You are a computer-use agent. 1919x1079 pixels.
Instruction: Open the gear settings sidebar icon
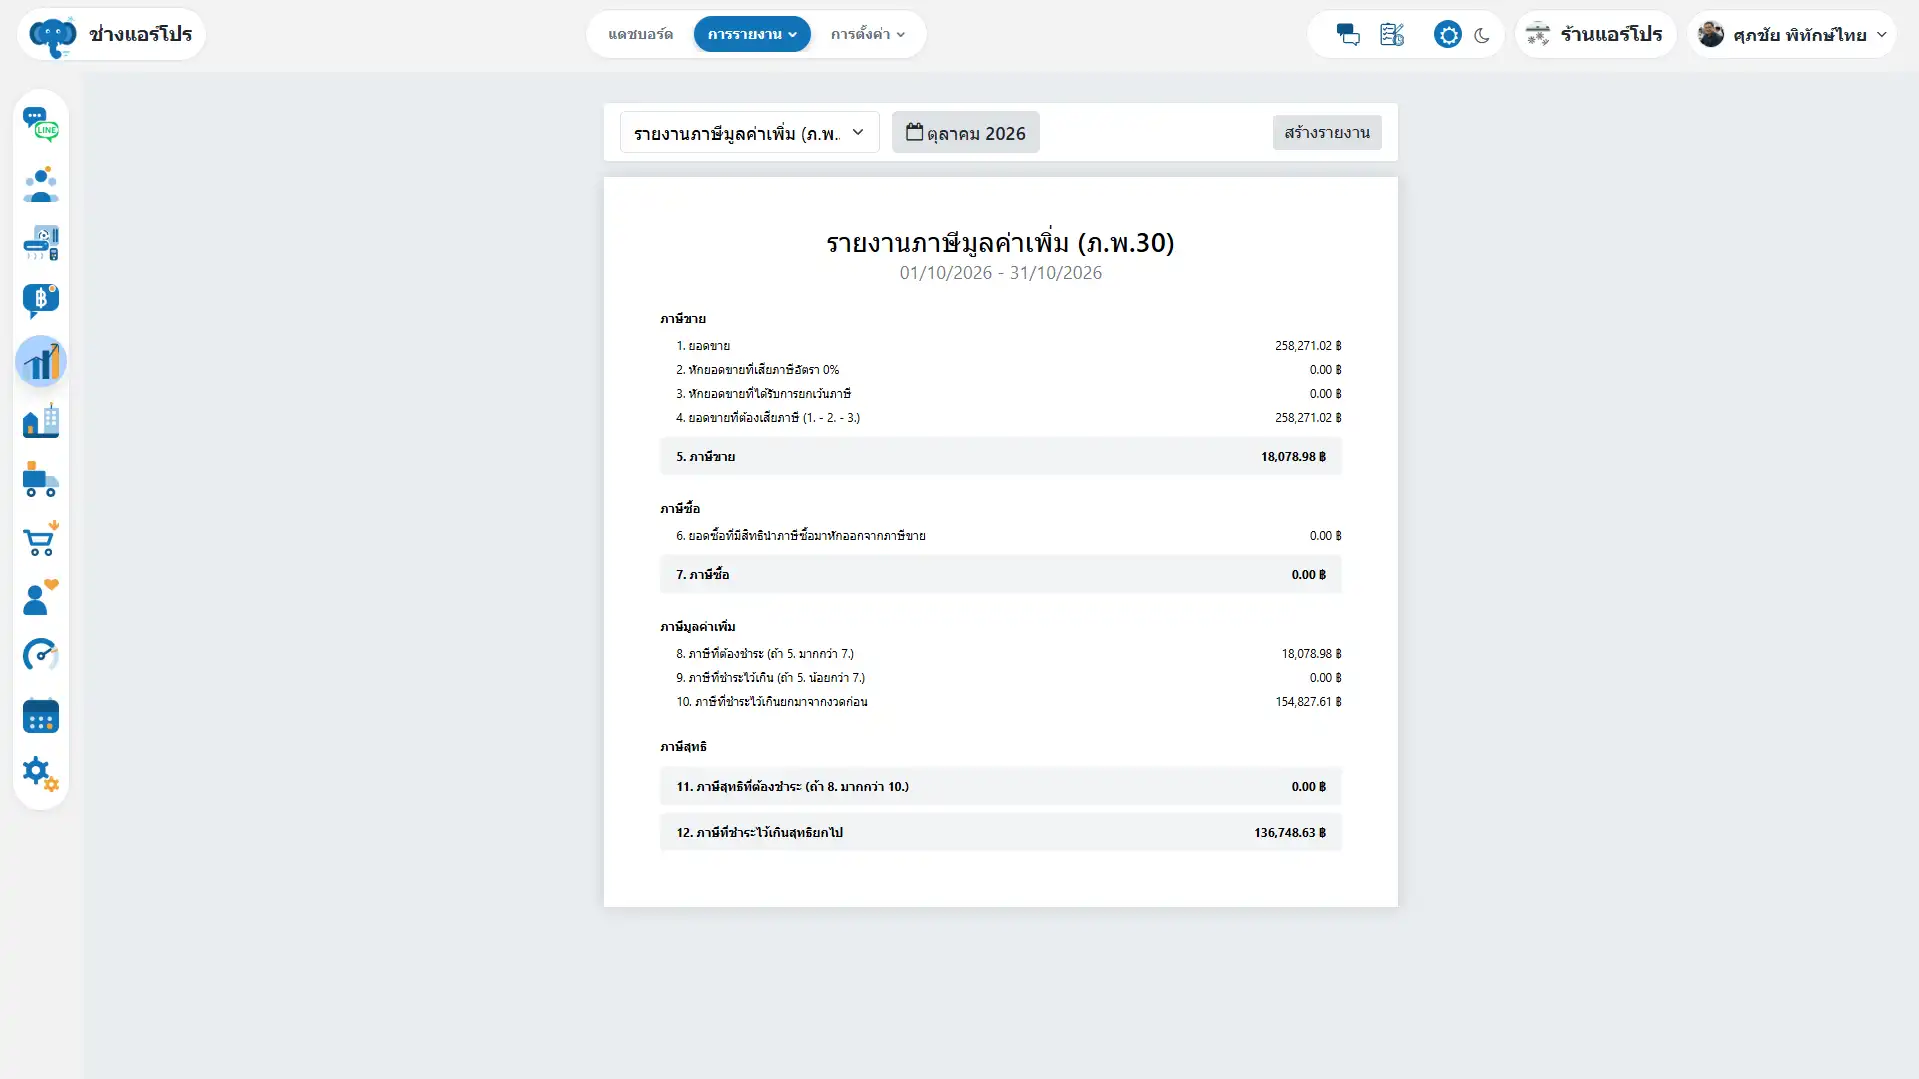point(41,773)
